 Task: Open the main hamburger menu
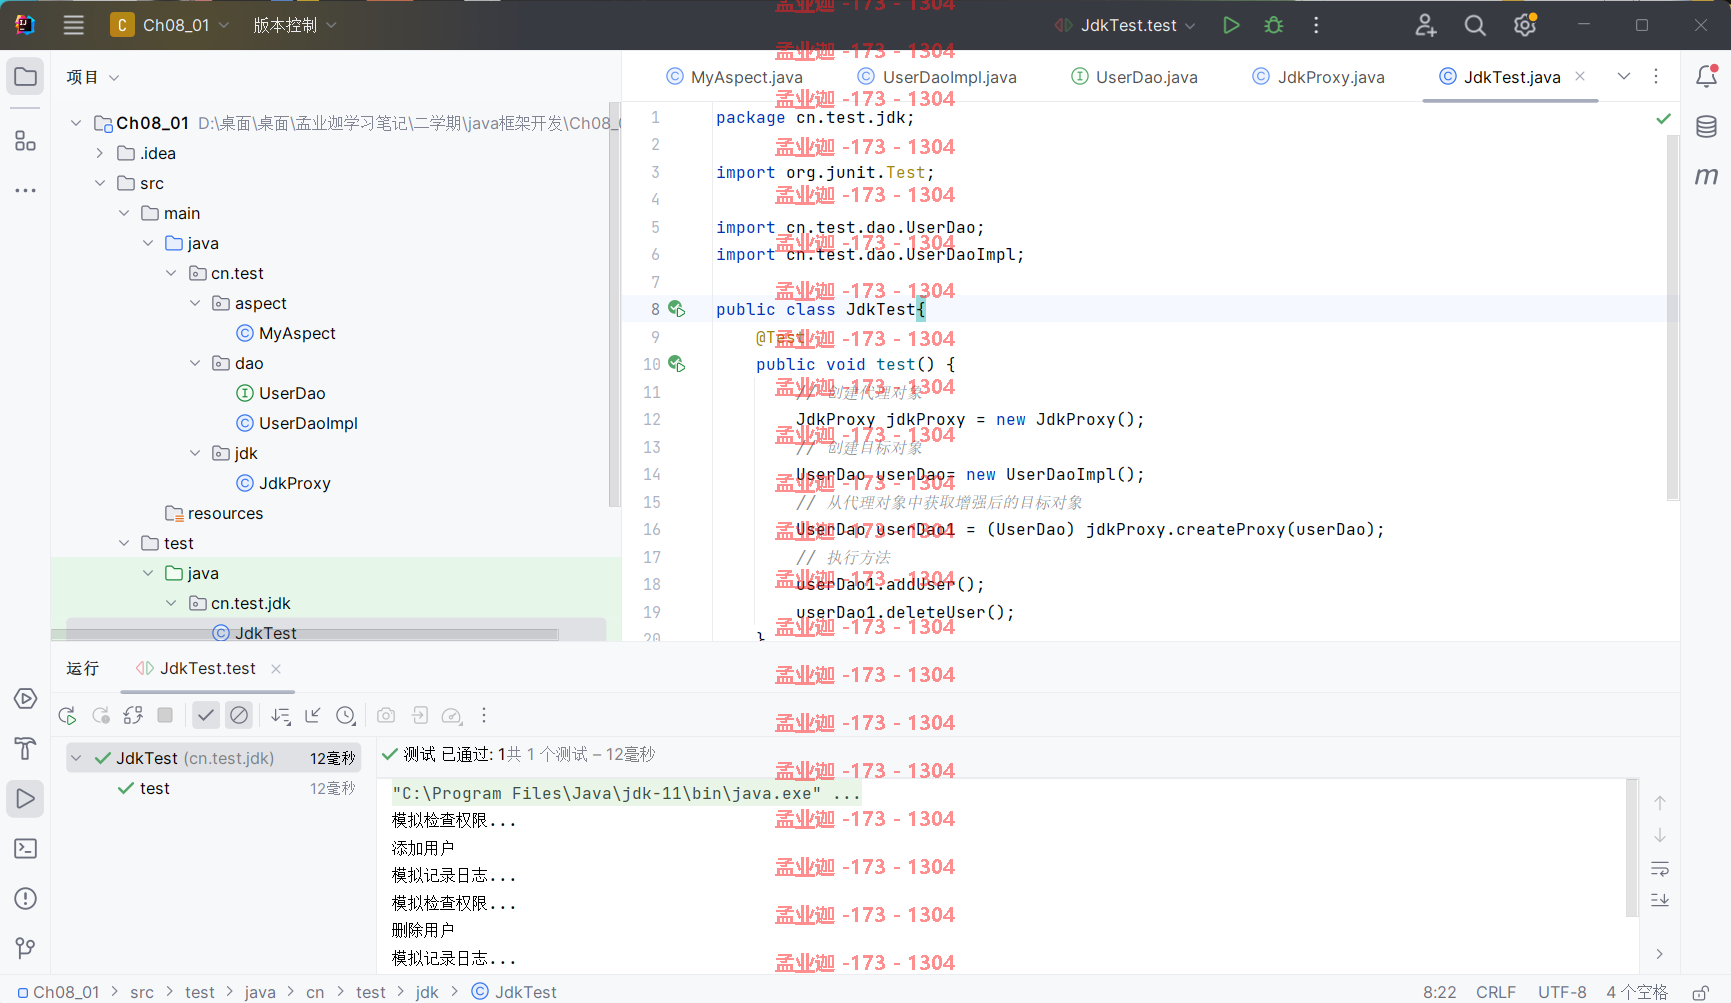click(x=74, y=25)
